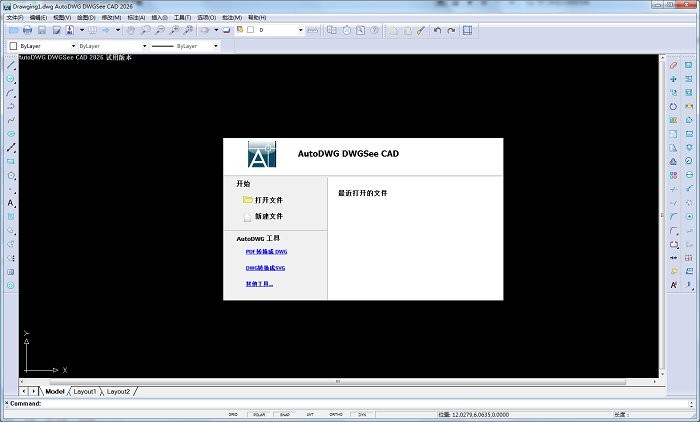
Task: Select the Arc draw tool
Action: click(11, 93)
